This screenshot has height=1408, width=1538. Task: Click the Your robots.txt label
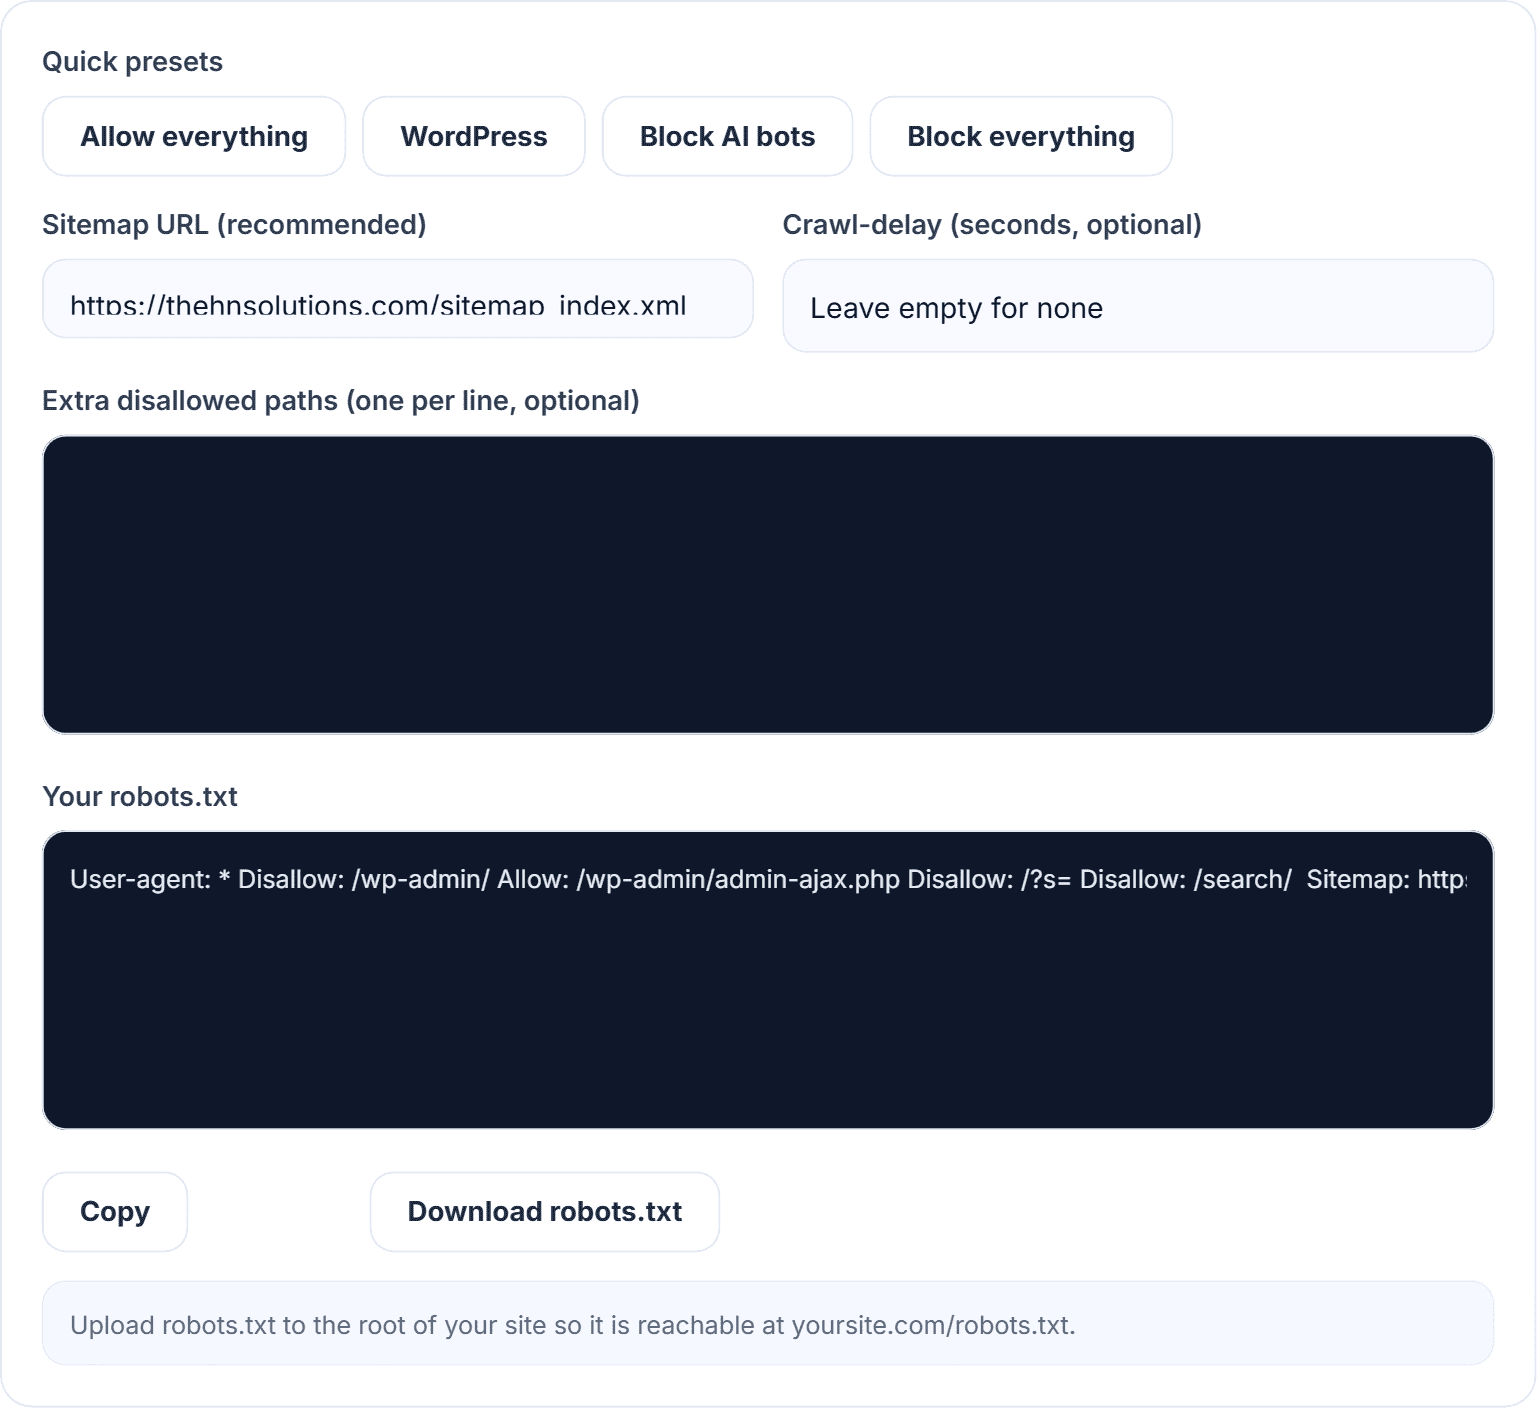tap(140, 797)
